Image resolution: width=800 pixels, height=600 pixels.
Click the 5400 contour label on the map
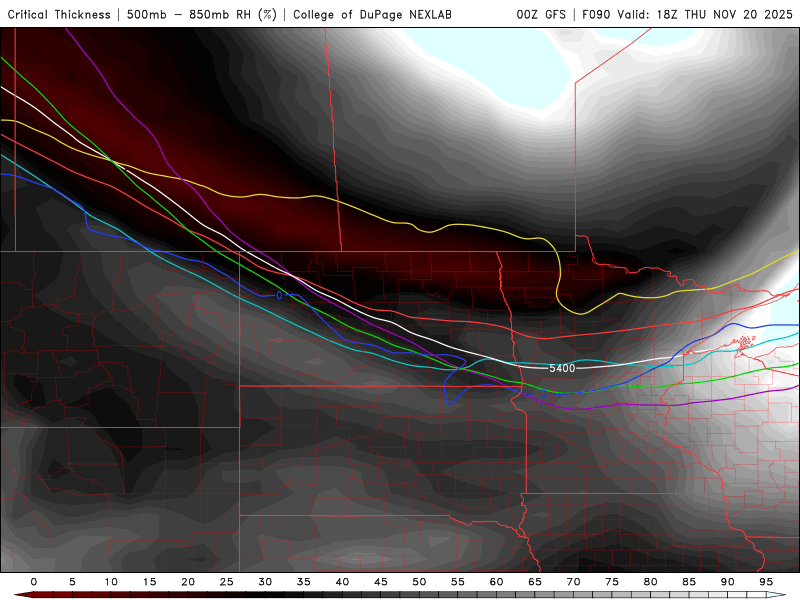pyautogui.click(x=562, y=368)
